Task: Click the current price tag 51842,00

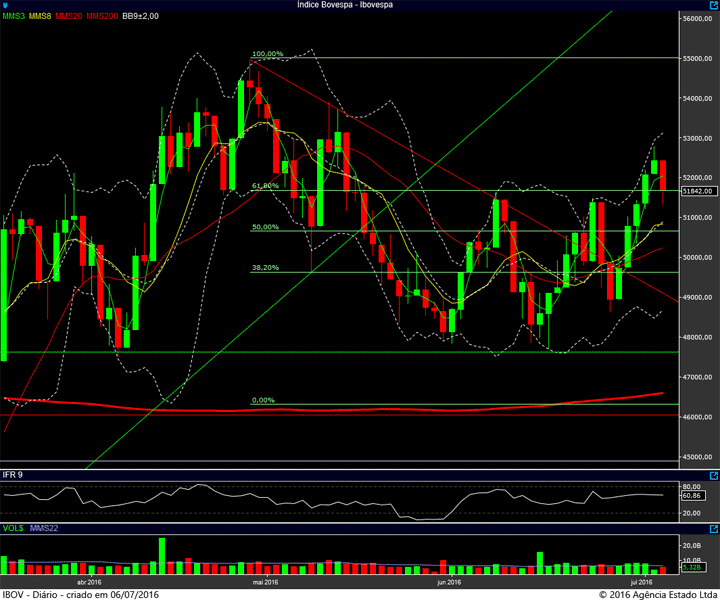Action: (698, 191)
